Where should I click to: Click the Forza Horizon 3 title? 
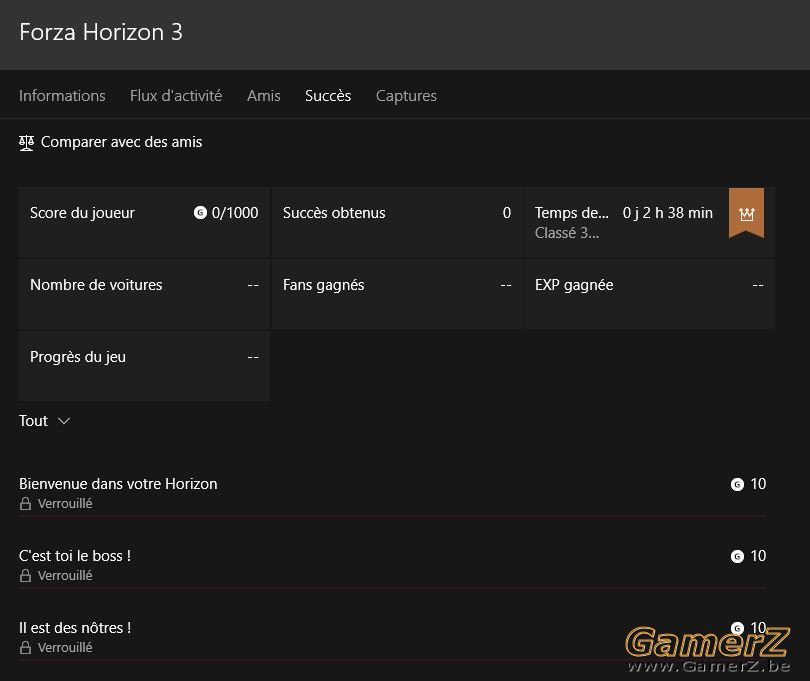click(101, 32)
